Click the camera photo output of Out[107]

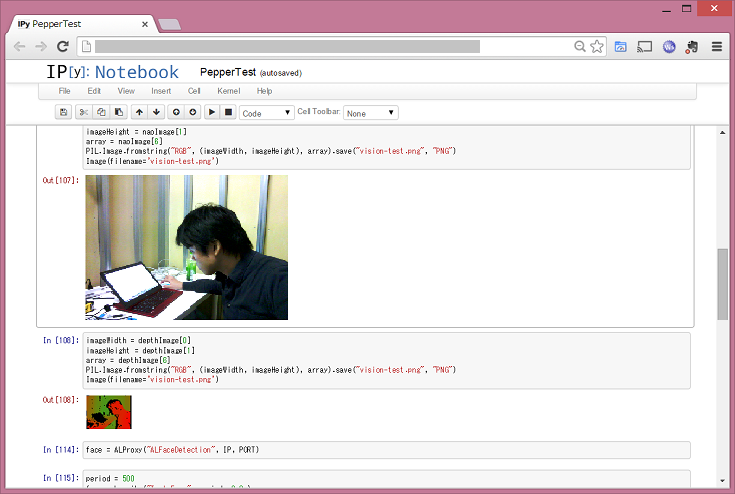pyautogui.click(x=187, y=247)
